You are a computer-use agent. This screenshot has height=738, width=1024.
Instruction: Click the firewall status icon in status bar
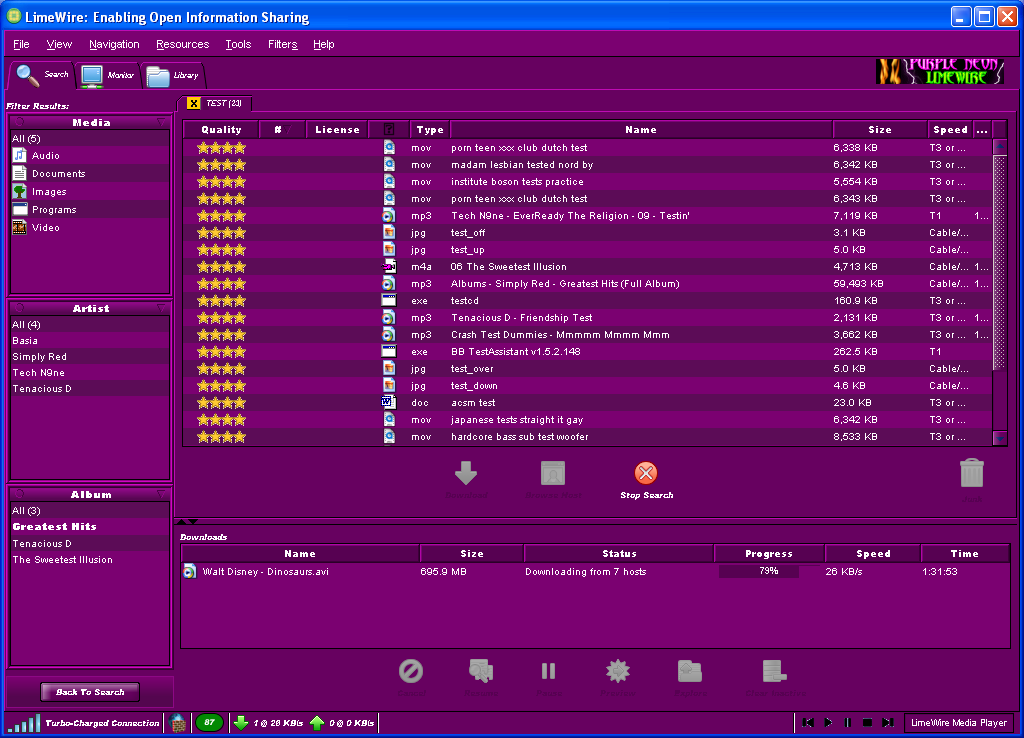tap(177, 723)
